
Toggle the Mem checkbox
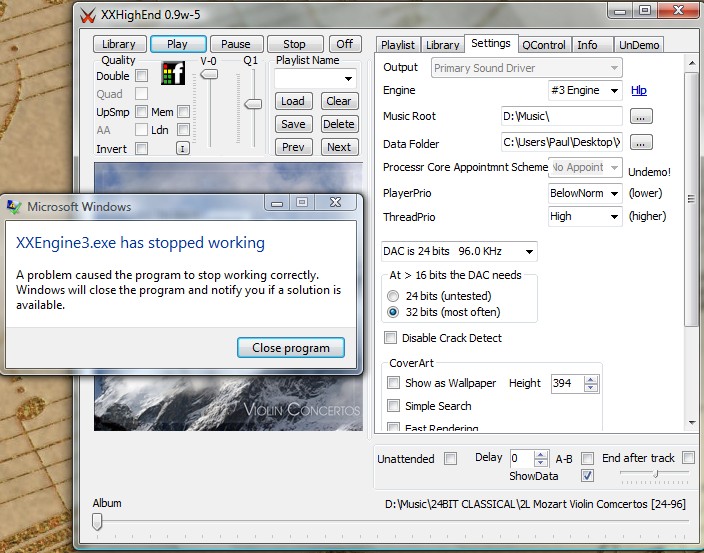click(x=183, y=111)
